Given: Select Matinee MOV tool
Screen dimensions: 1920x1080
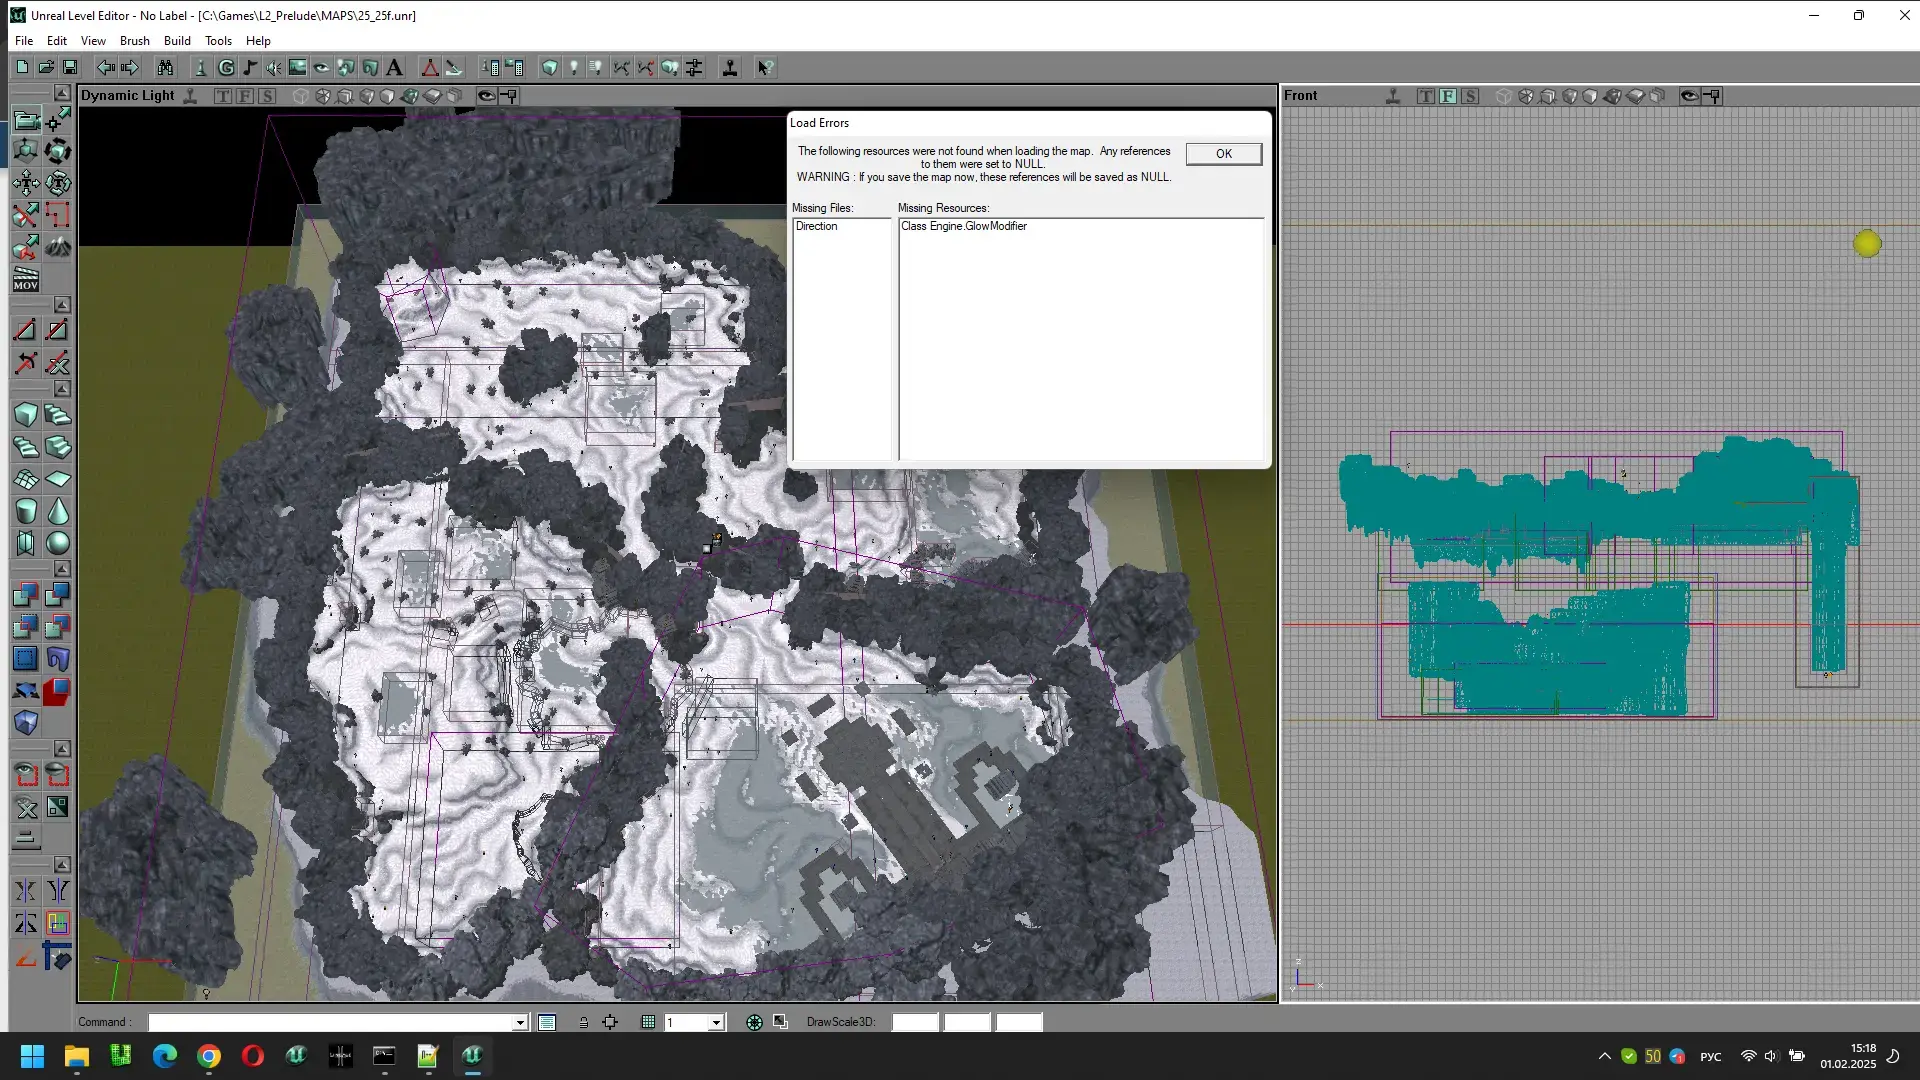Looking at the screenshot, I should click(x=26, y=279).
